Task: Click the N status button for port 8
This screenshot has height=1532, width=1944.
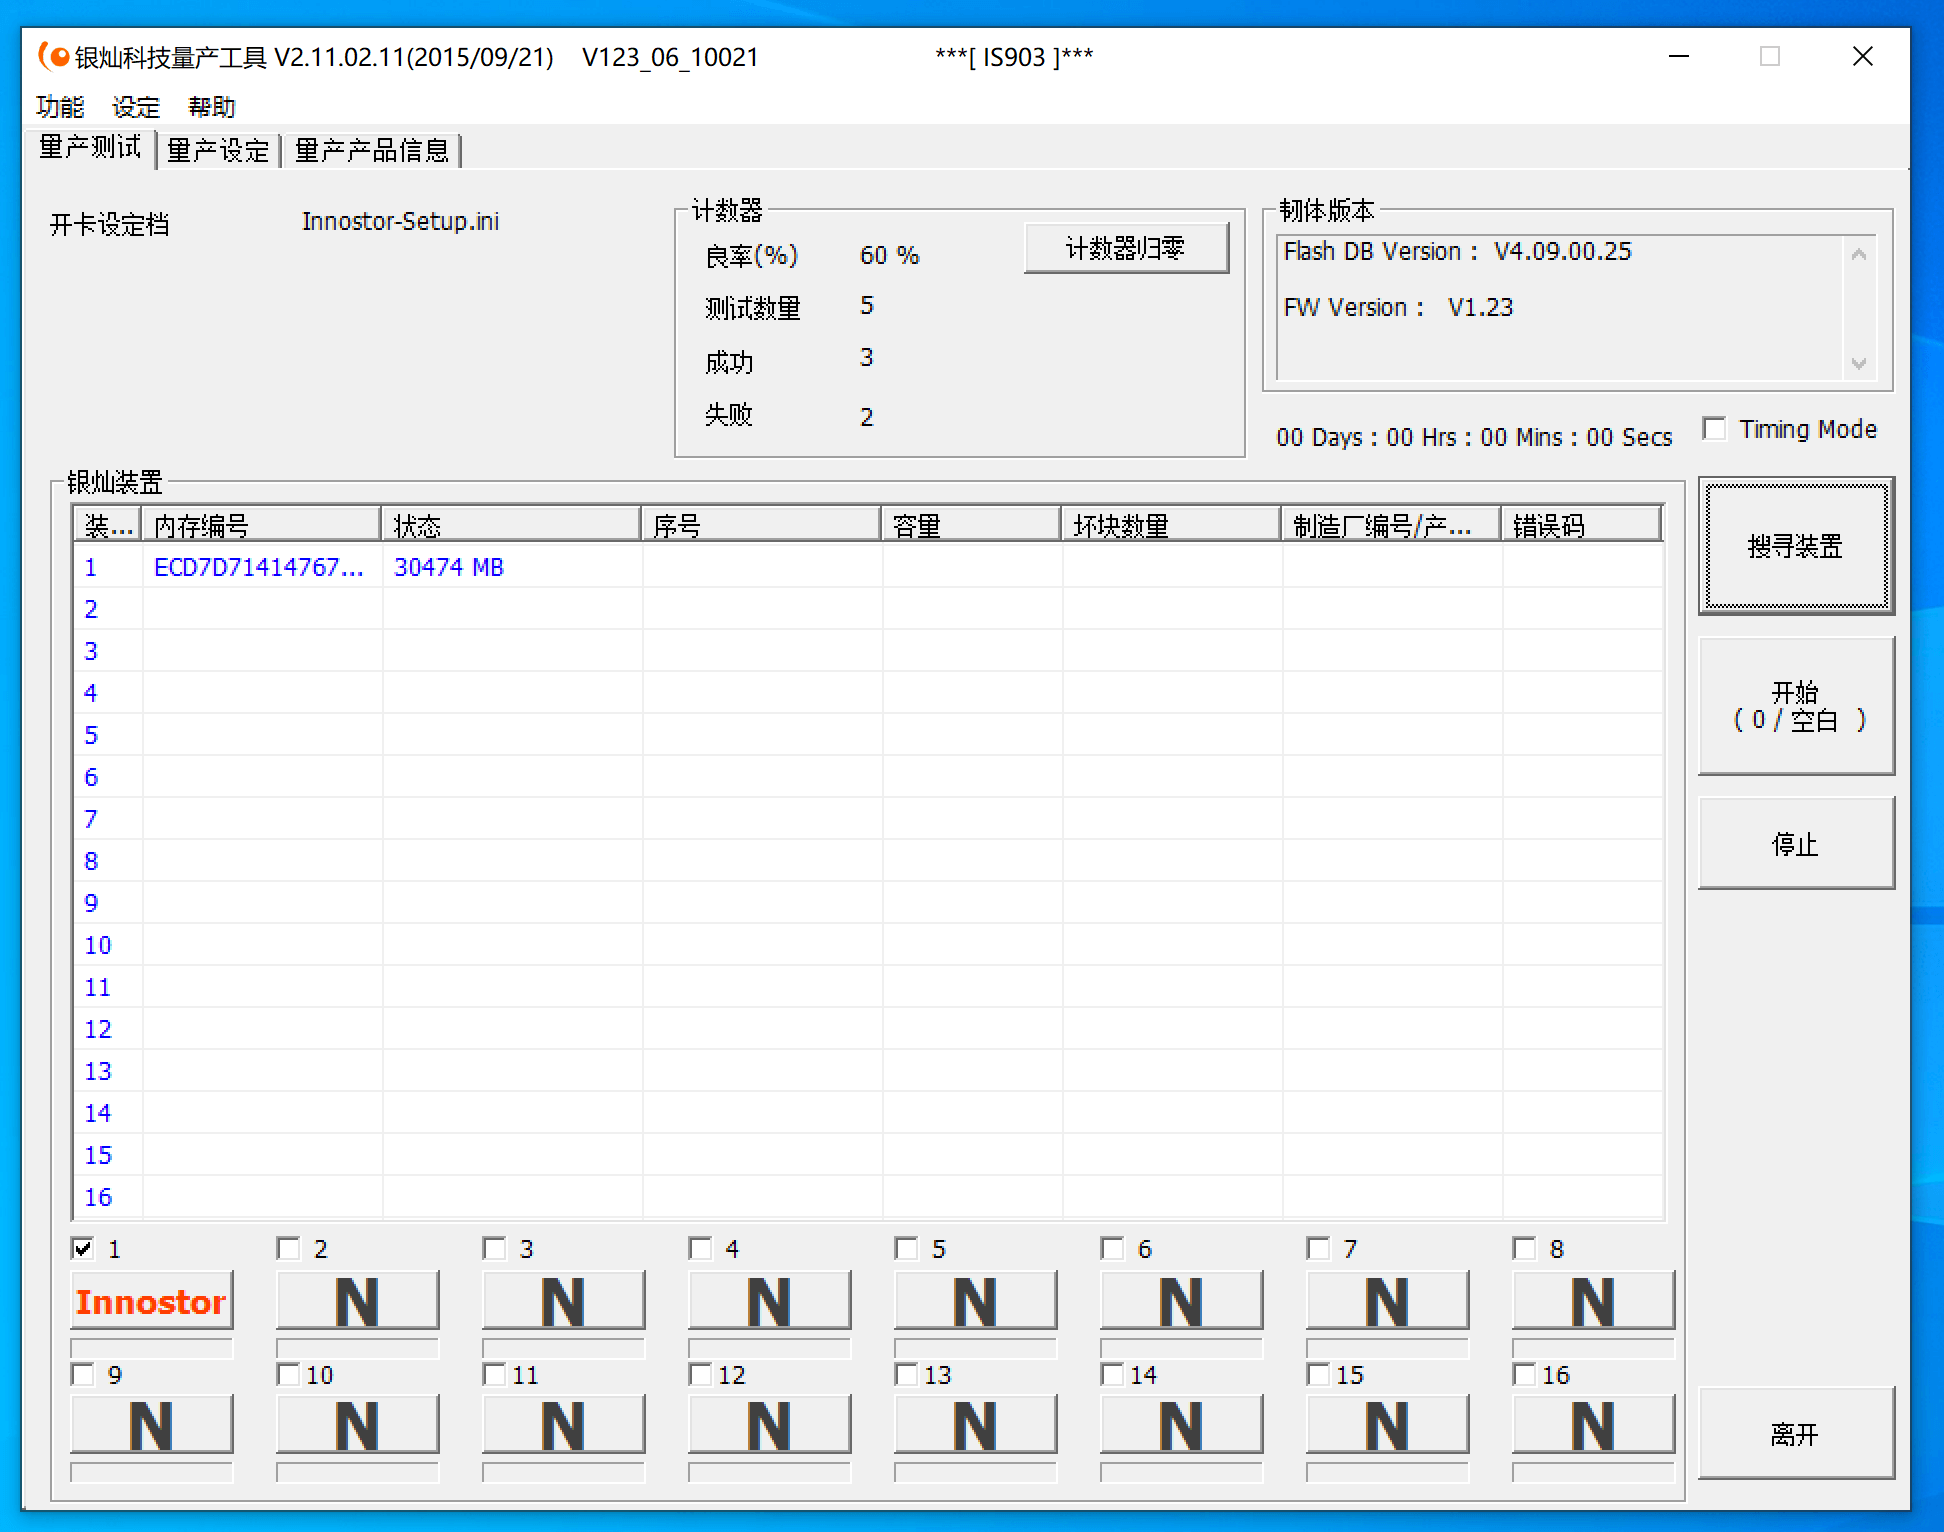Action: pos(1593,1301)
